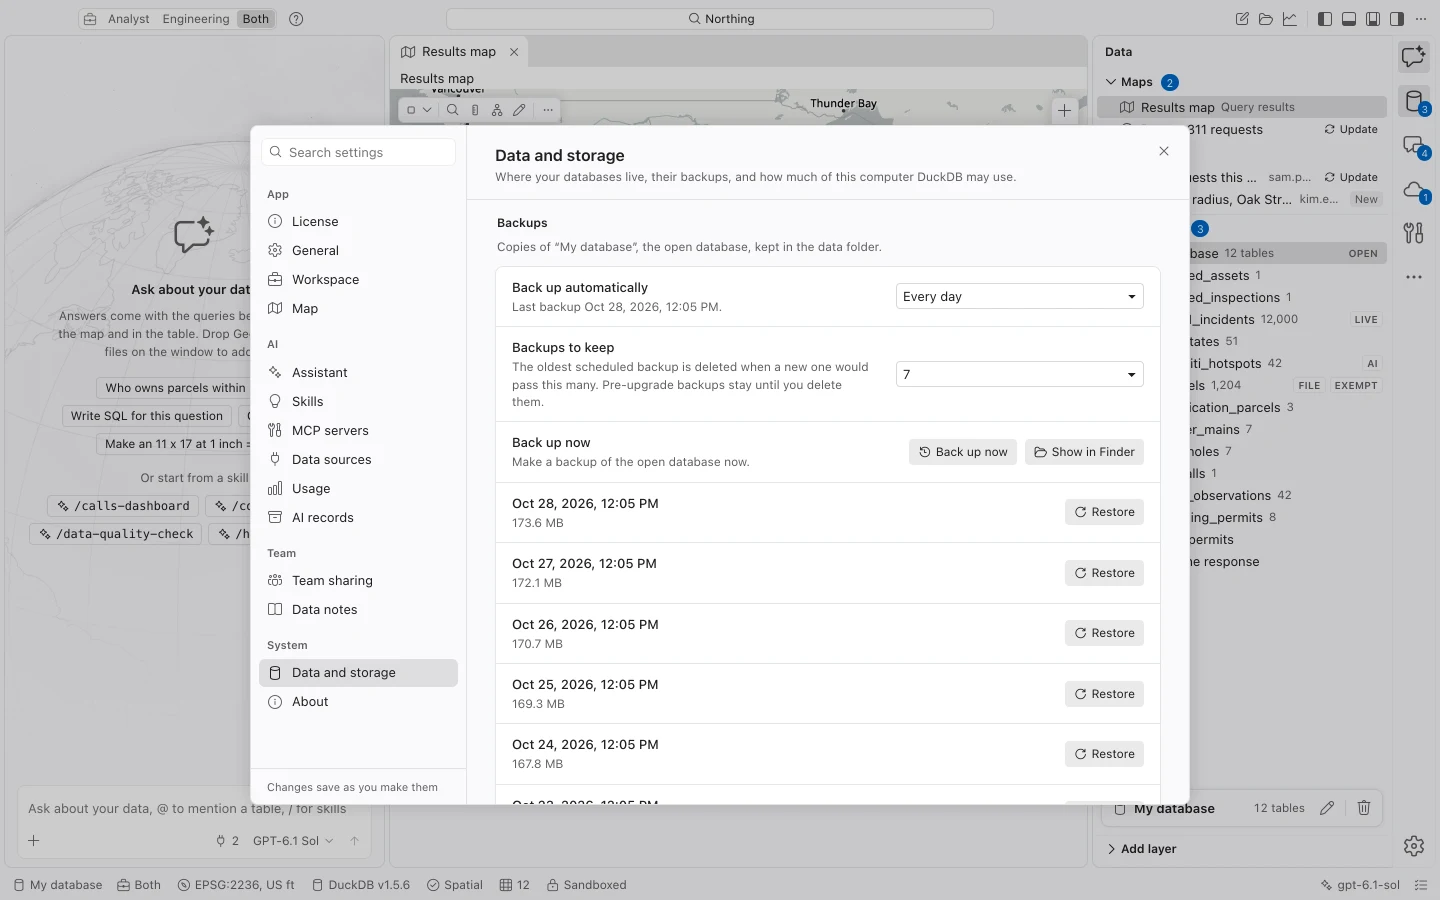
Task: Open the Backups to keep dropdown
Action: tap(1019, 374)
